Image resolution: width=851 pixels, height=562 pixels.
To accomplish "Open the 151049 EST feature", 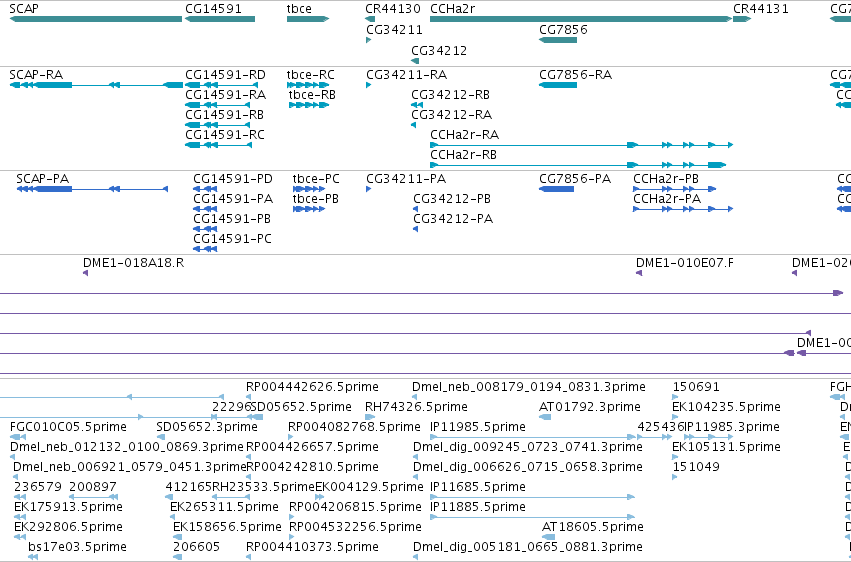I will point(675,477).
